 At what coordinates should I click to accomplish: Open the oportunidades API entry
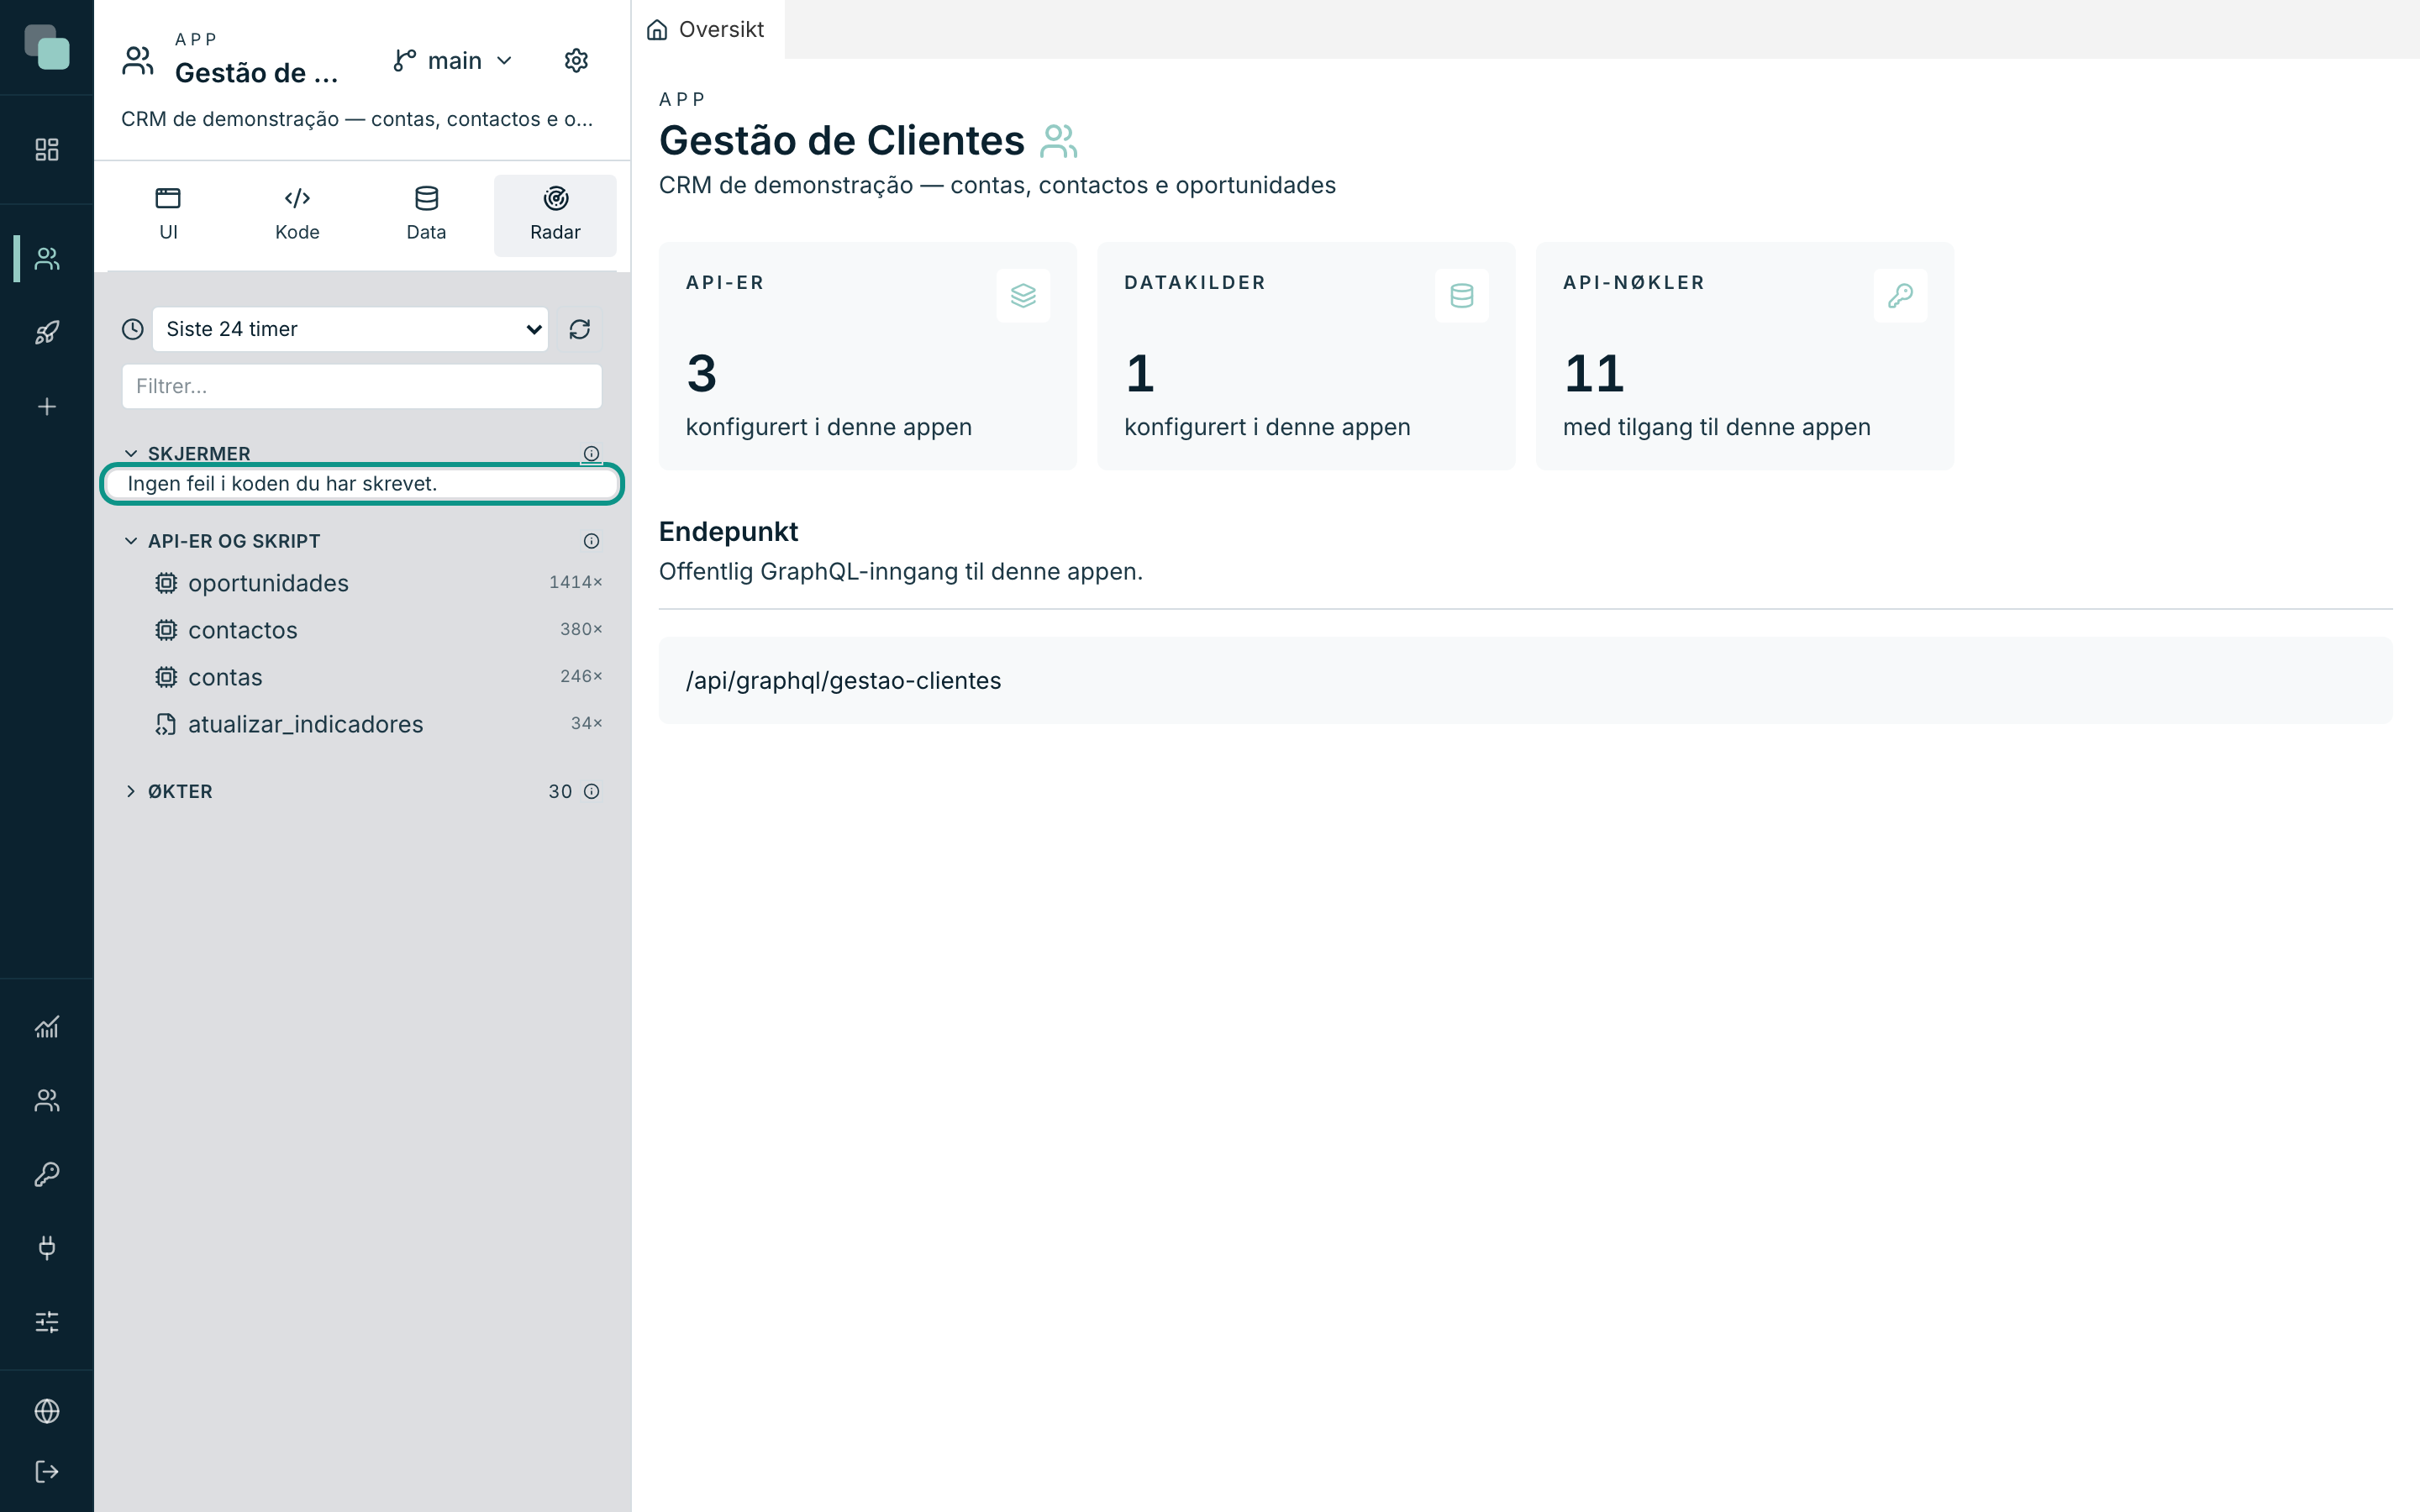[362, 583]
